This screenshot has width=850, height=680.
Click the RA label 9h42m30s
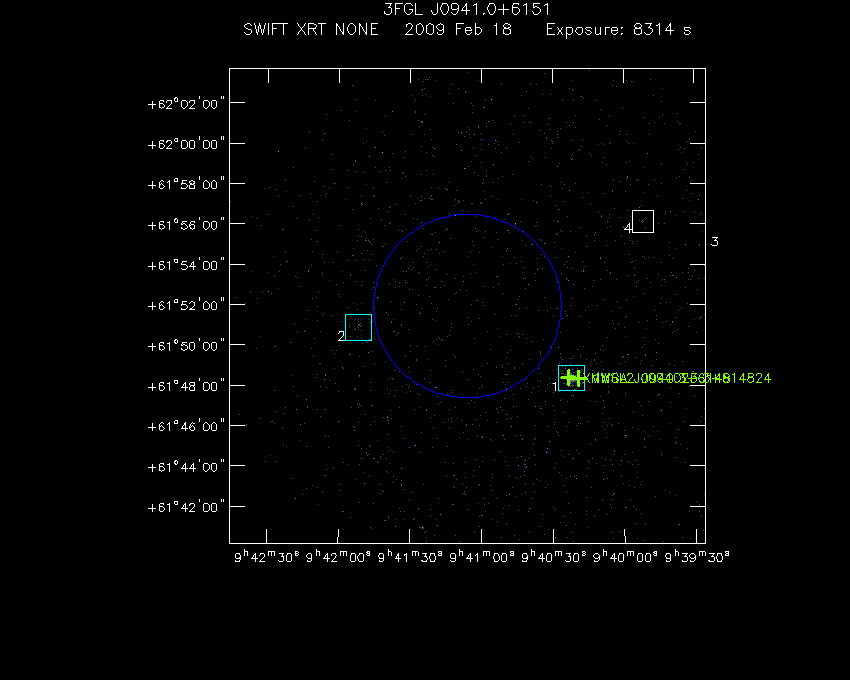(x=266, y=557)
